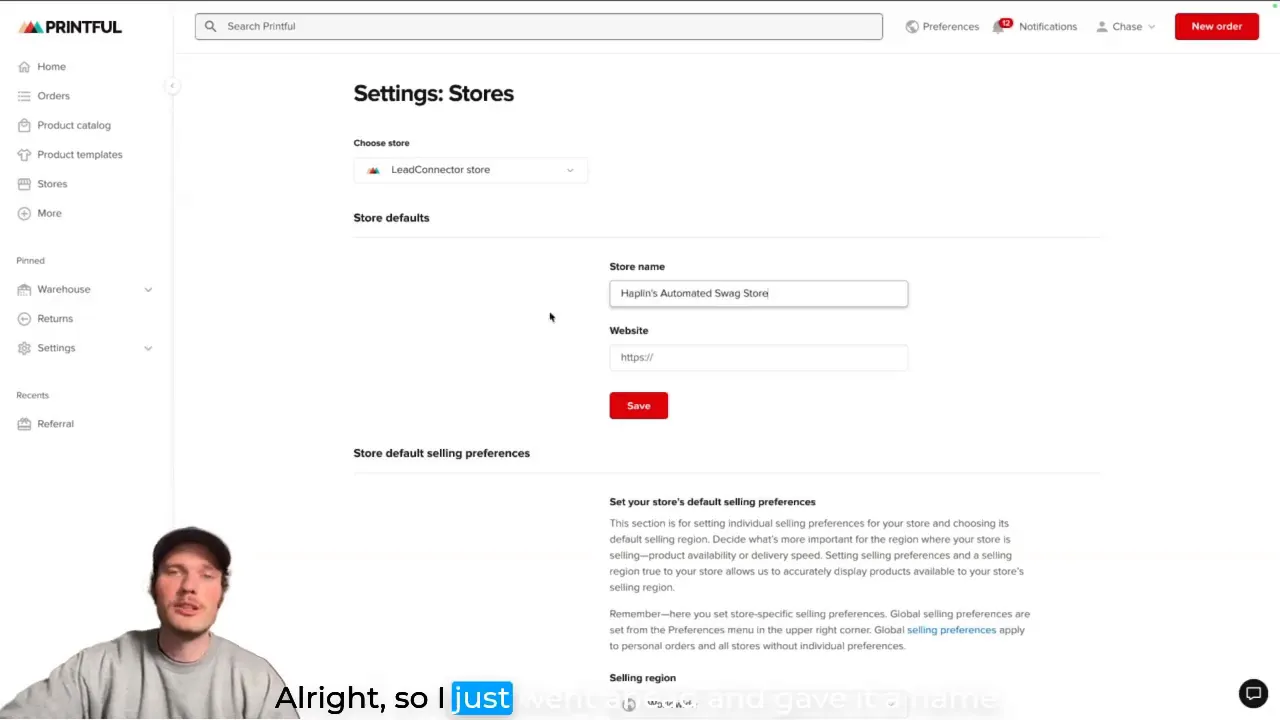Open the Chase account dropdown arrow
1280x720 pixels.
pyautogui.click(x=1151, y=27)
